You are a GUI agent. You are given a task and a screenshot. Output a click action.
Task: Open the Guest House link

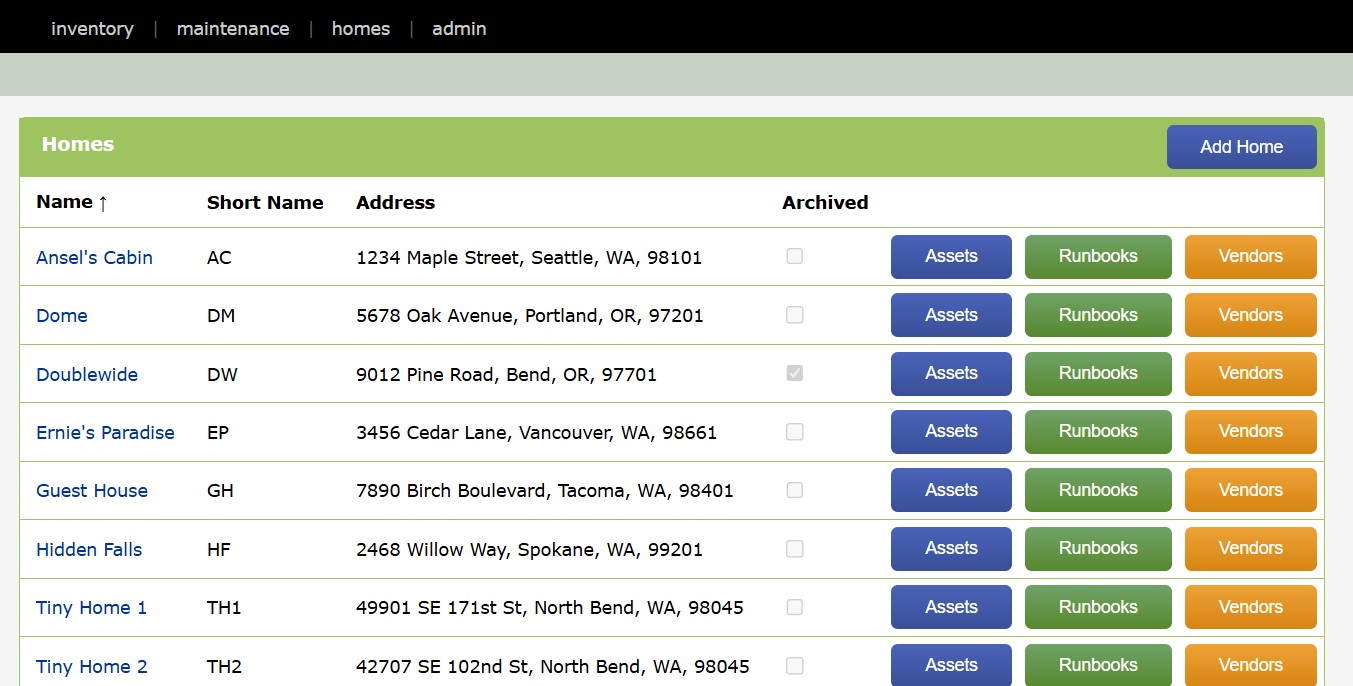click(x=92, y=490)
